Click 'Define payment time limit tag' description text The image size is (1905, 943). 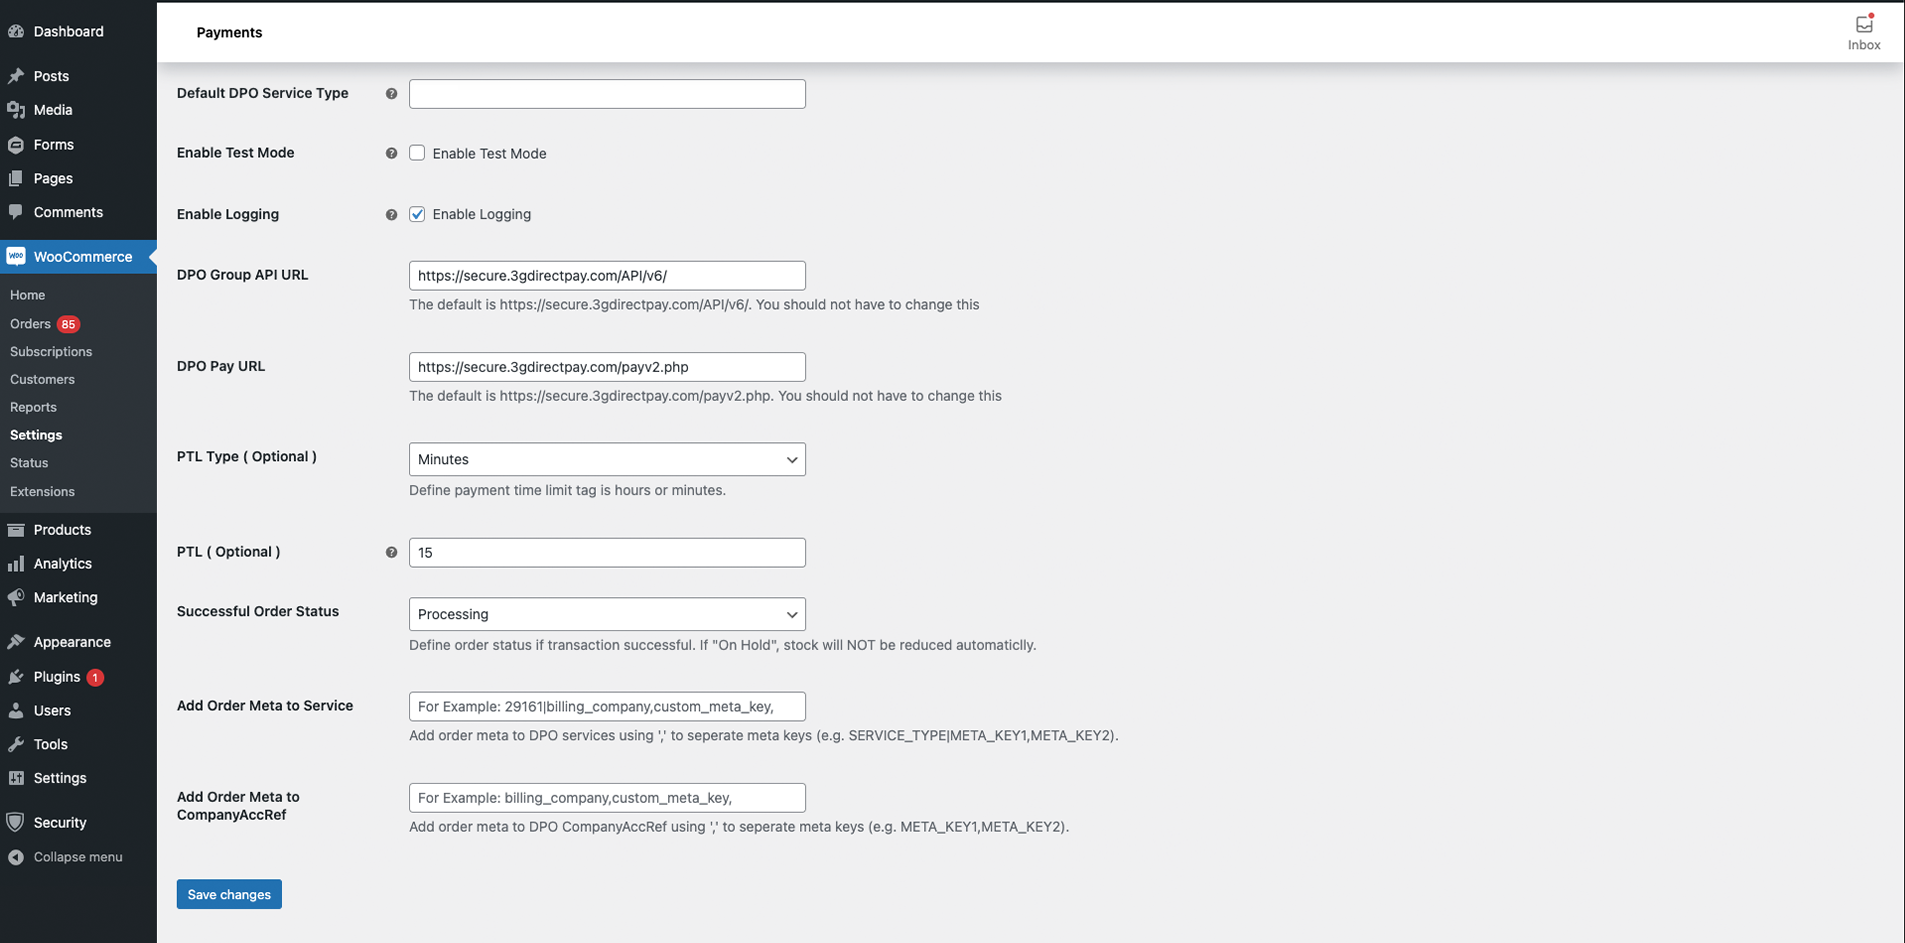click(x=567, y=490)
